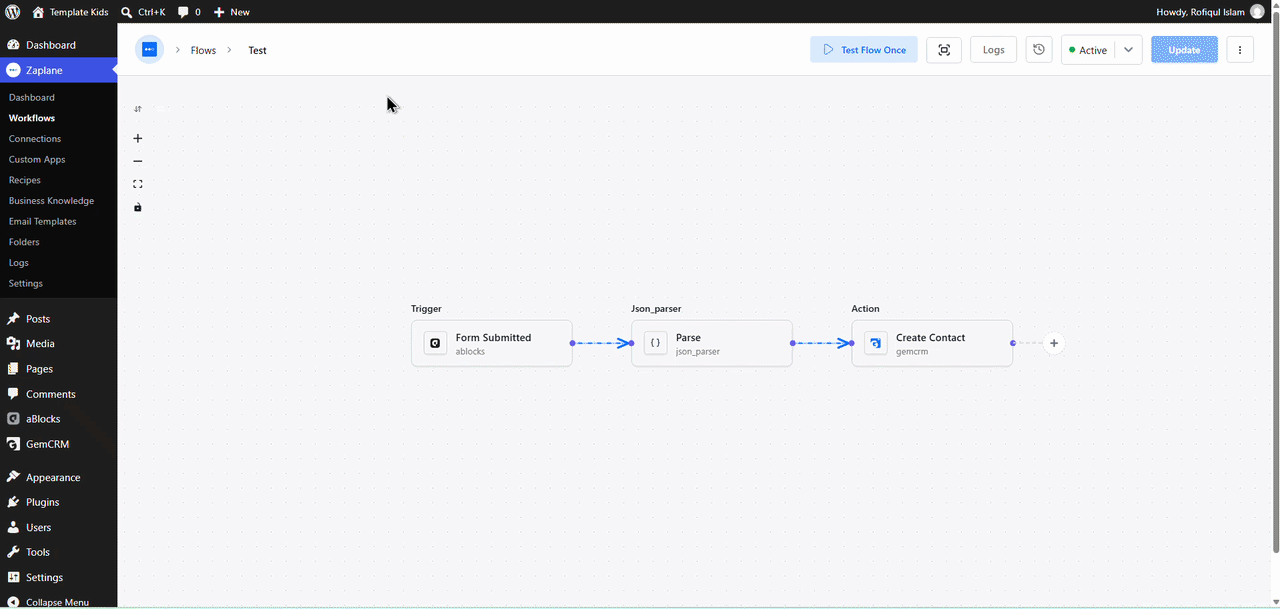Open Connections in the Zaplane submenu
The height and width of the screenshot is (609, 1280).
35,139
